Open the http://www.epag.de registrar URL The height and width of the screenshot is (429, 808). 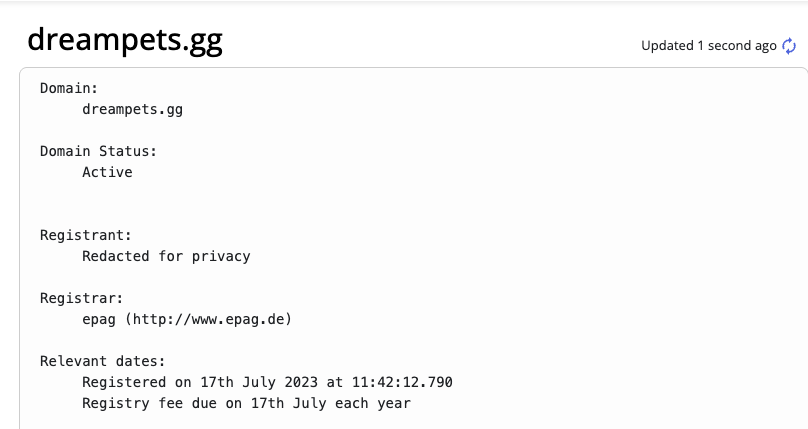tap(208, 319)
